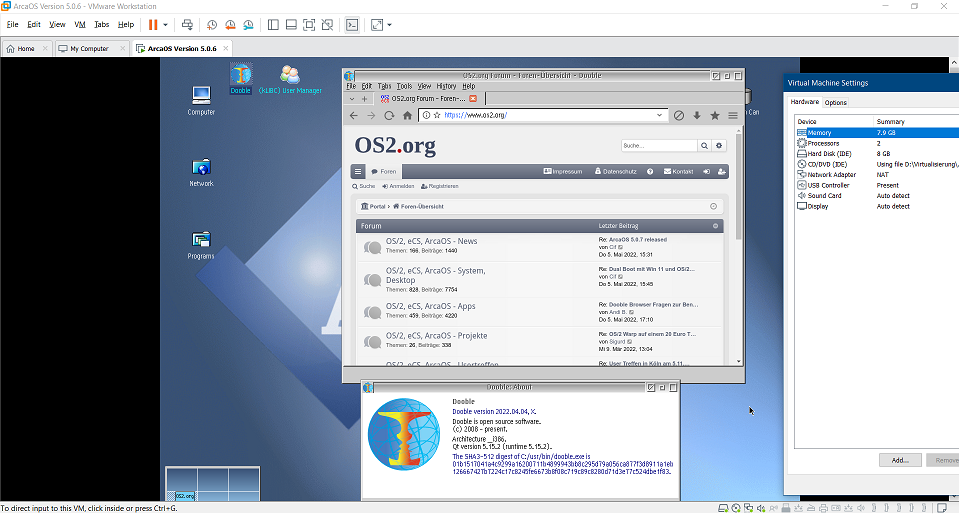
Task: Click the Add... button in VM Settings
Action: click(x=900, y=460)
